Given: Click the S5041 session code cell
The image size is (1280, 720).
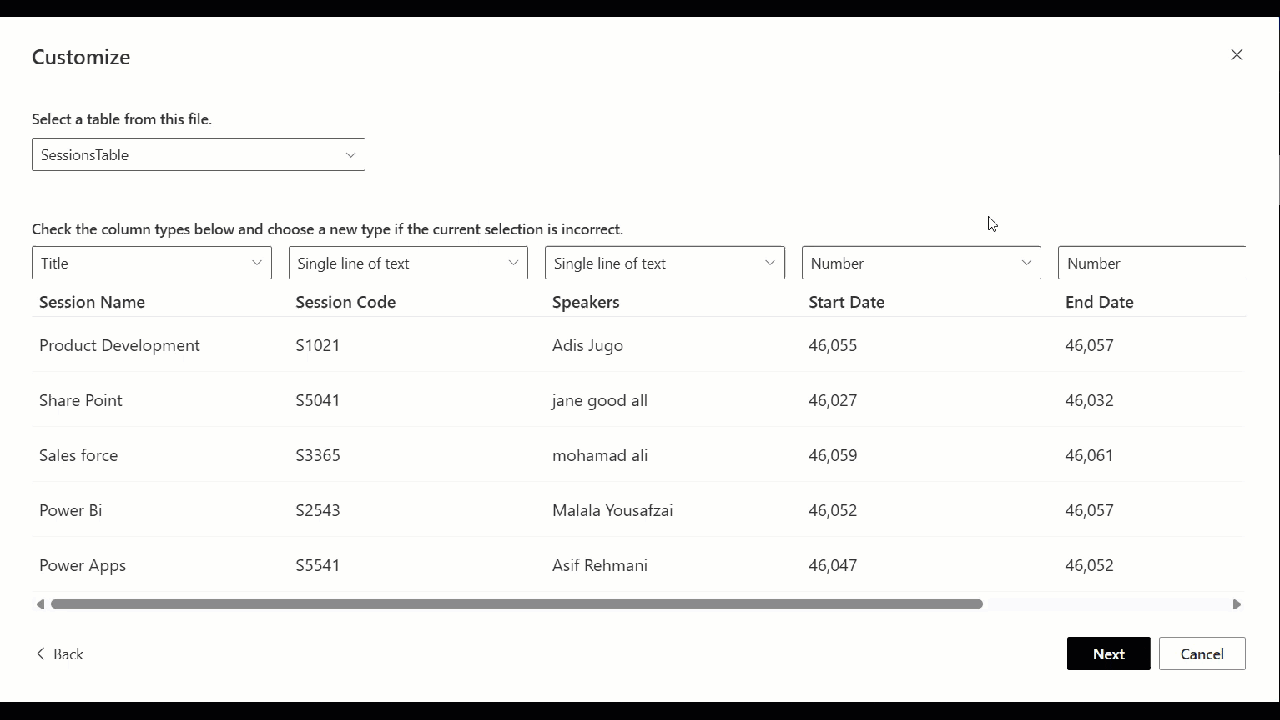Looking at the screenshot, I should coord(318,400).
